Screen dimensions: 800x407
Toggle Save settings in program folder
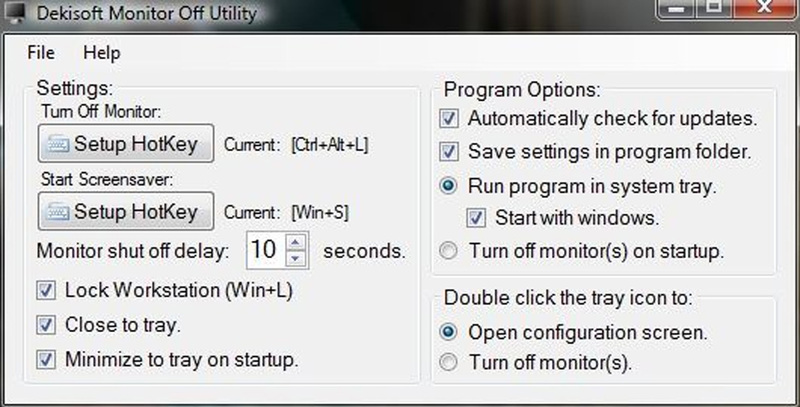coord(449,152)
